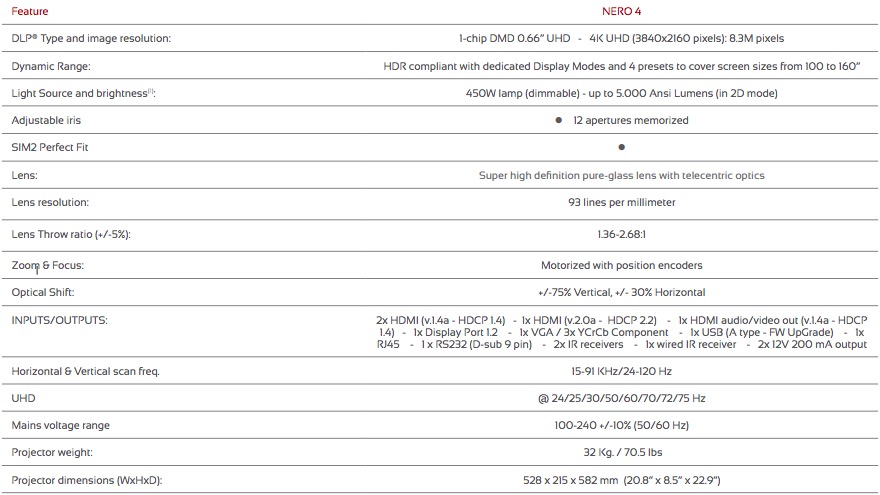Click the Adjustable iris bullet dot
Screen dimensions: 880x495
tap(559, 120)
